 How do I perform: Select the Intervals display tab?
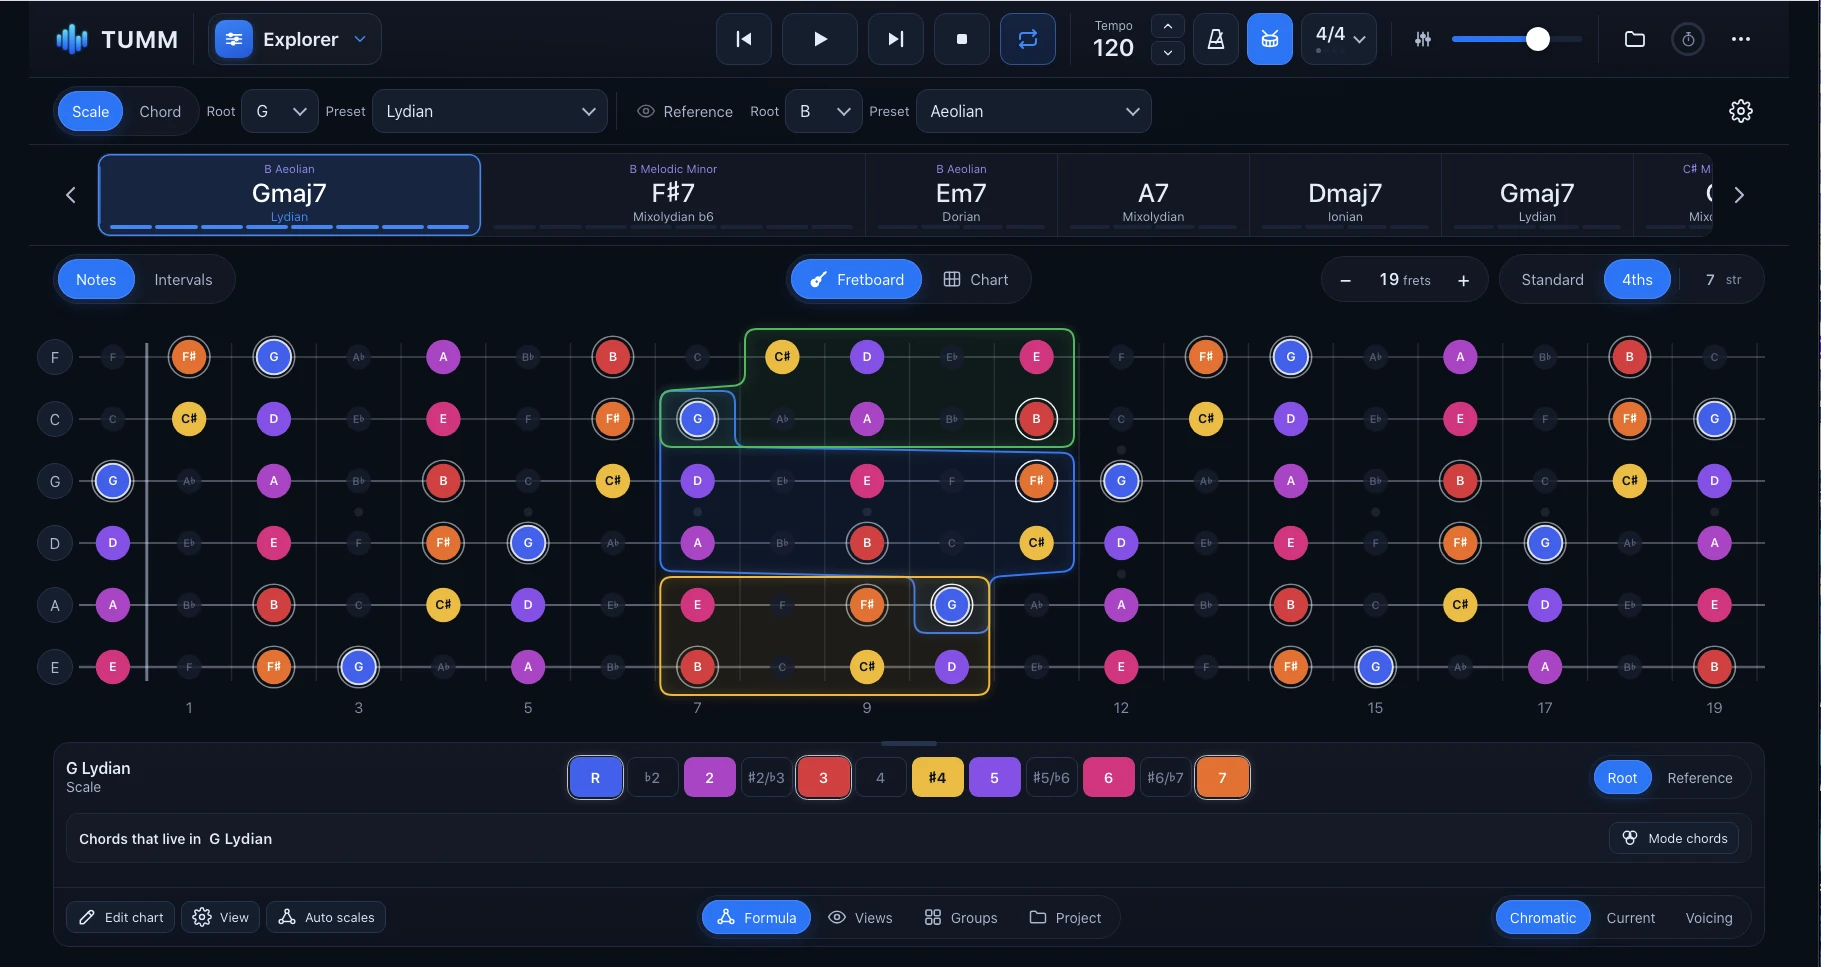tap(183, 280)
